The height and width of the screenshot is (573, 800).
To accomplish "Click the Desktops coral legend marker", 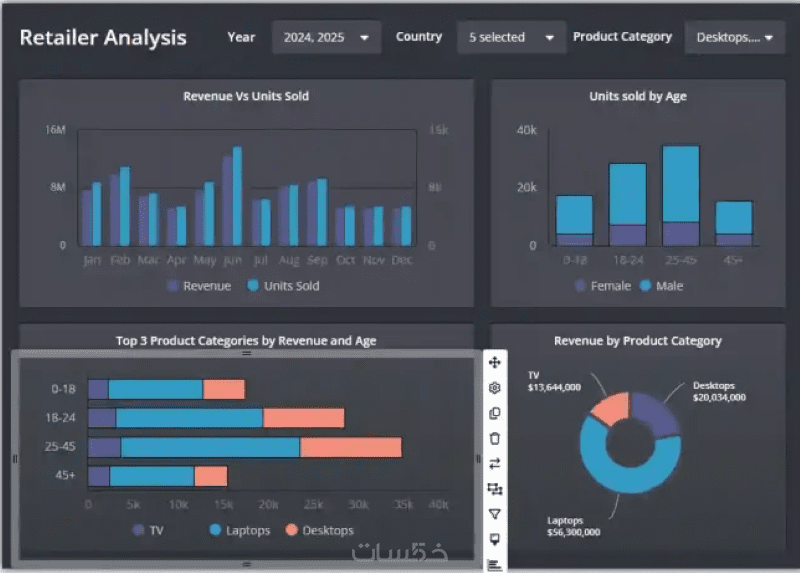I will (x=292, y=530).
